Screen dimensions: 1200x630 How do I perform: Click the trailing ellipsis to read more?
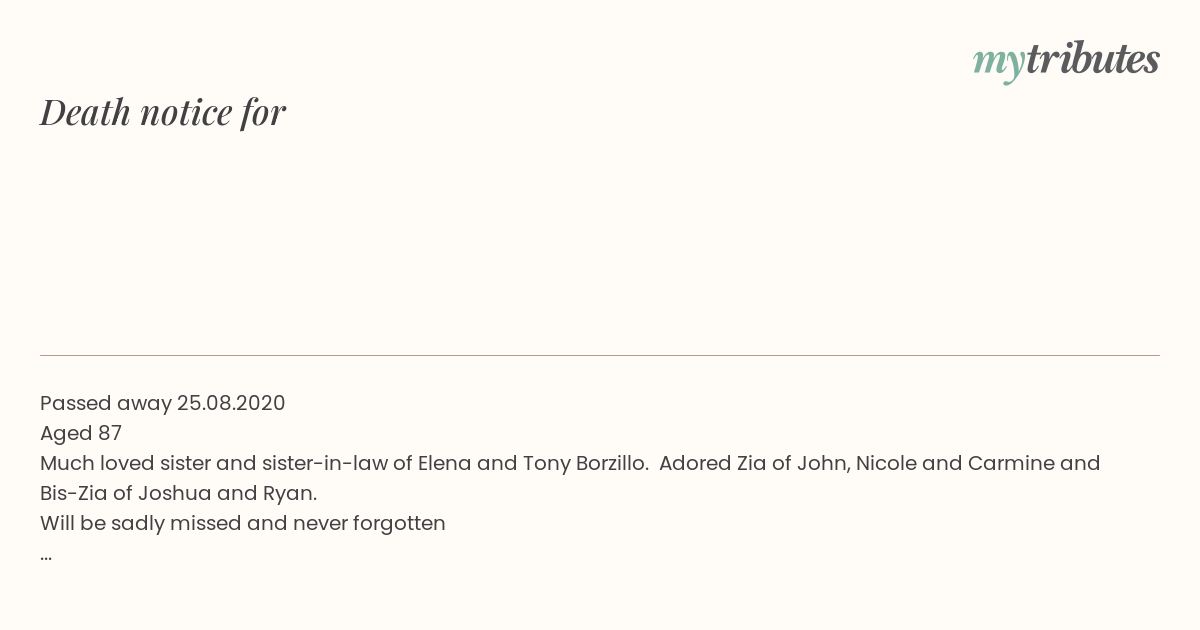[46, 557]
